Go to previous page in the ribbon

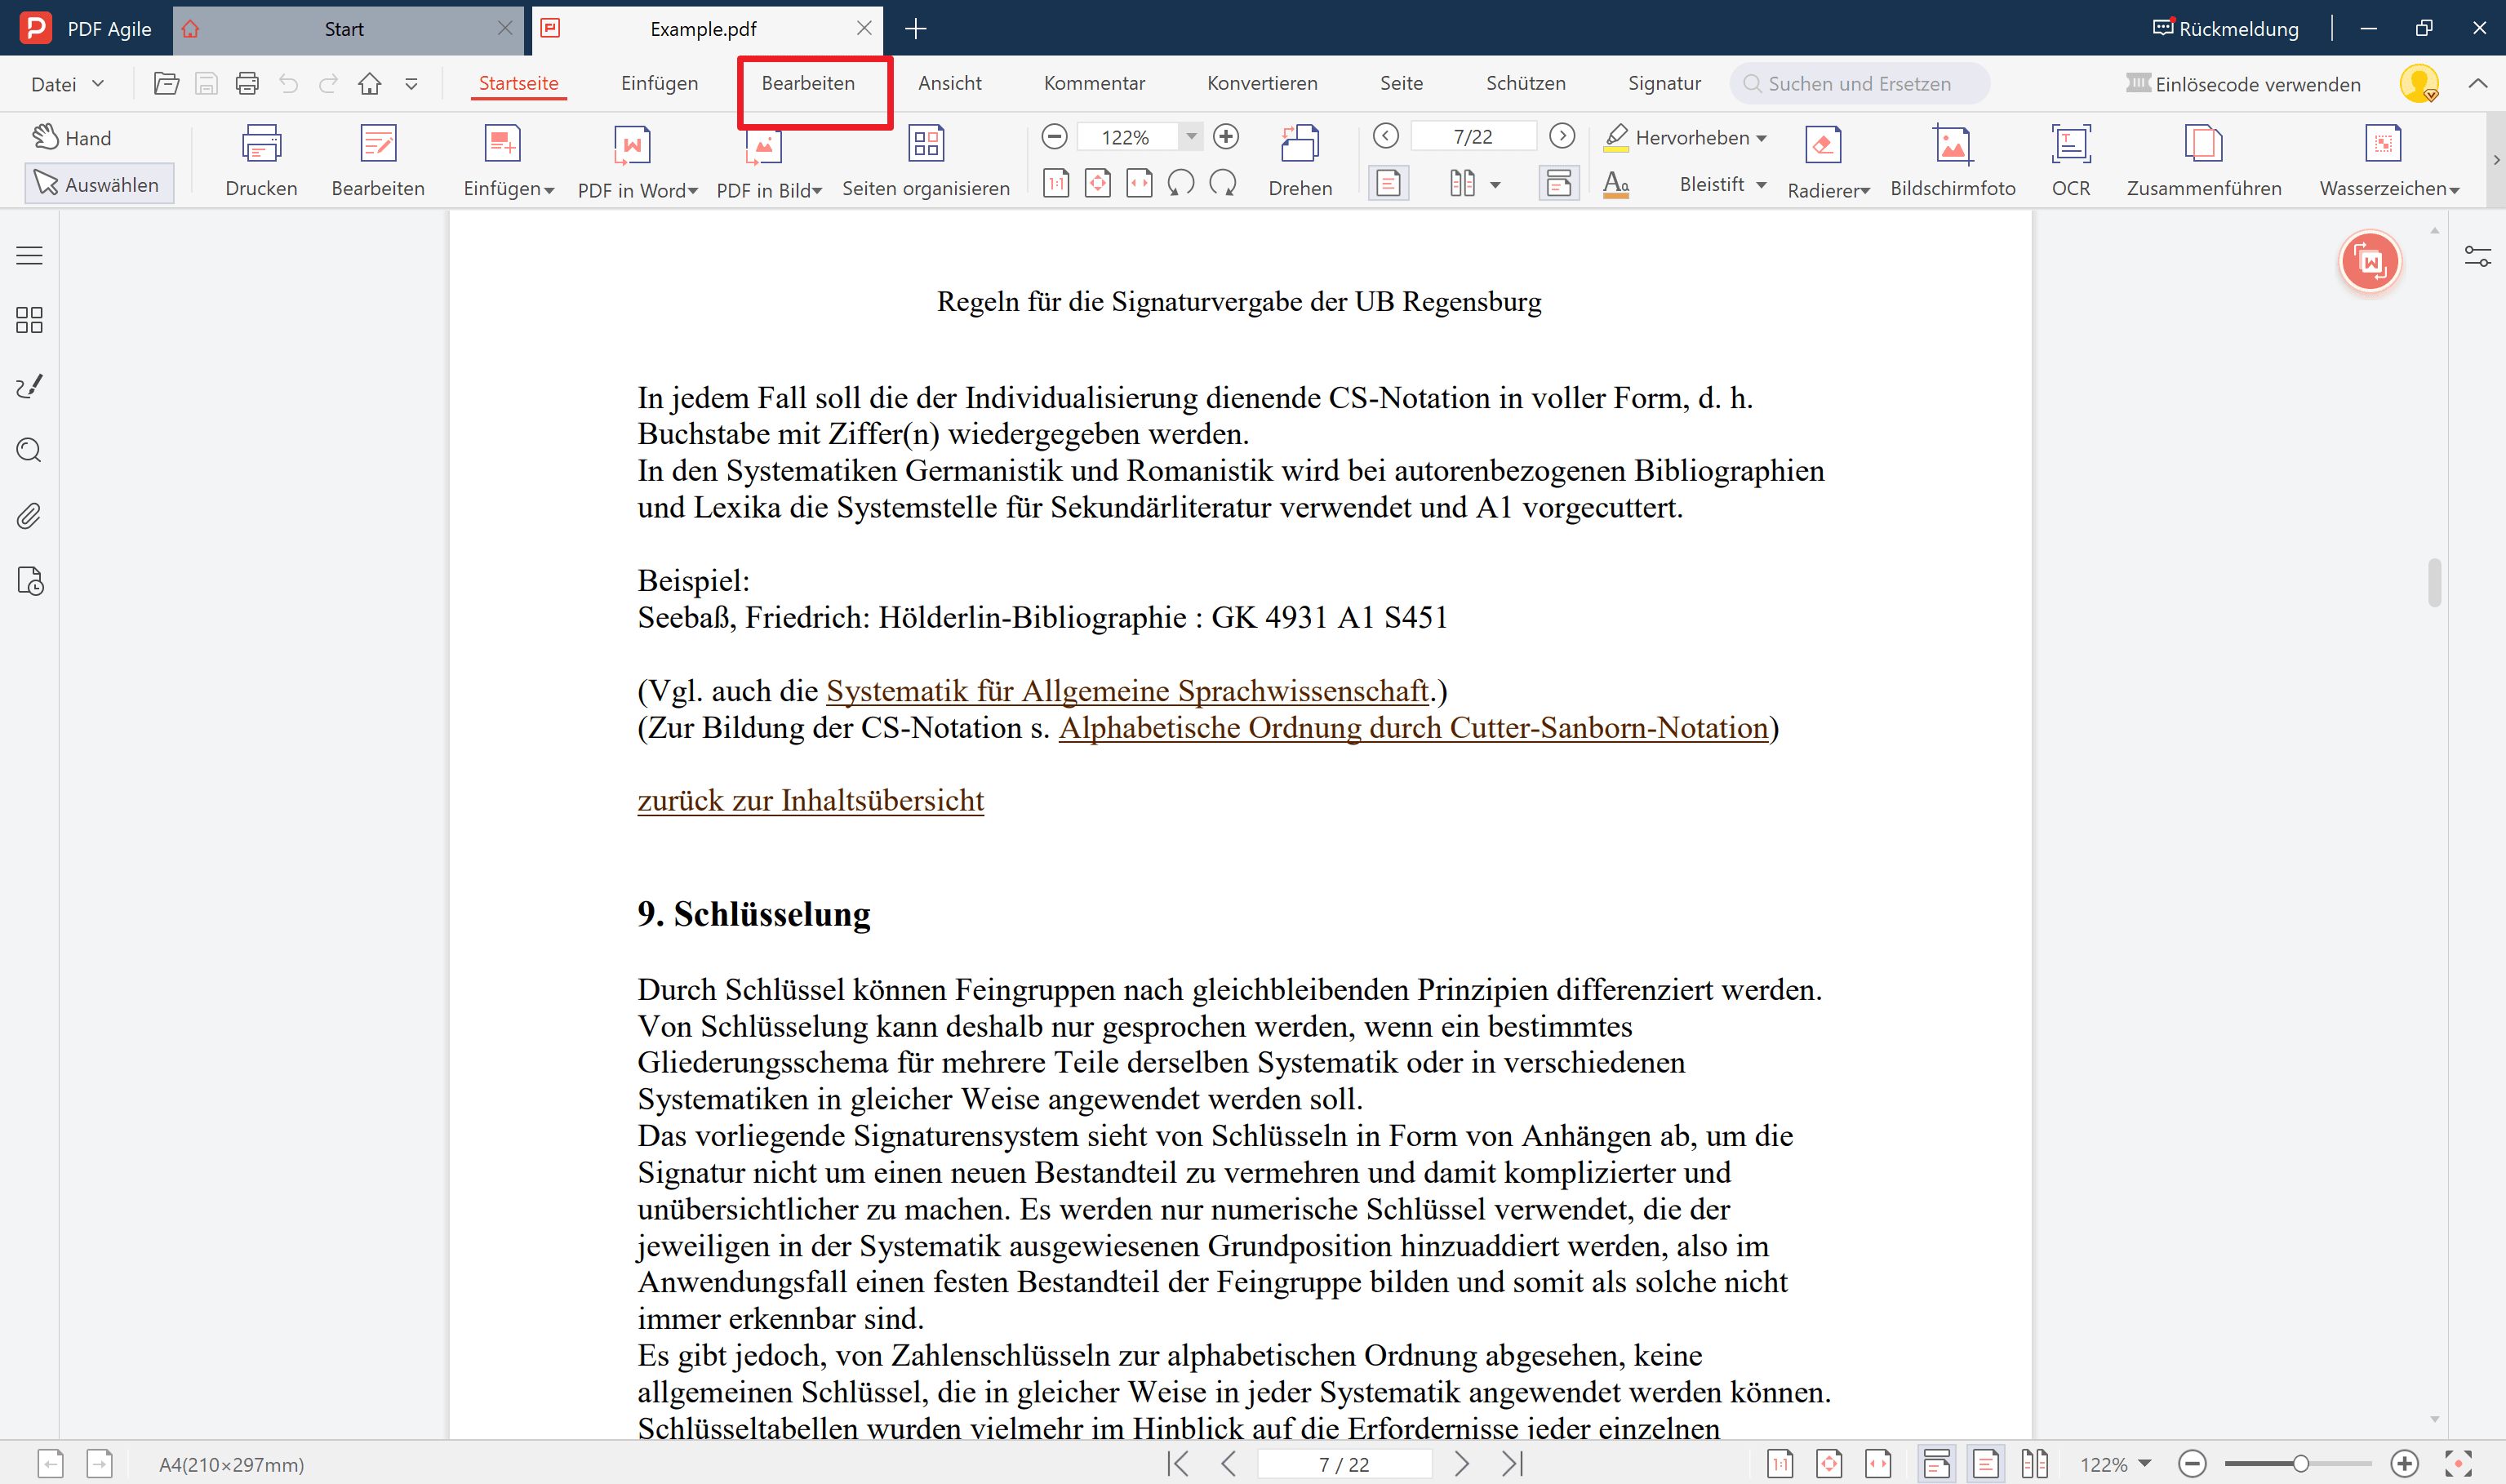pos(1386,136)
